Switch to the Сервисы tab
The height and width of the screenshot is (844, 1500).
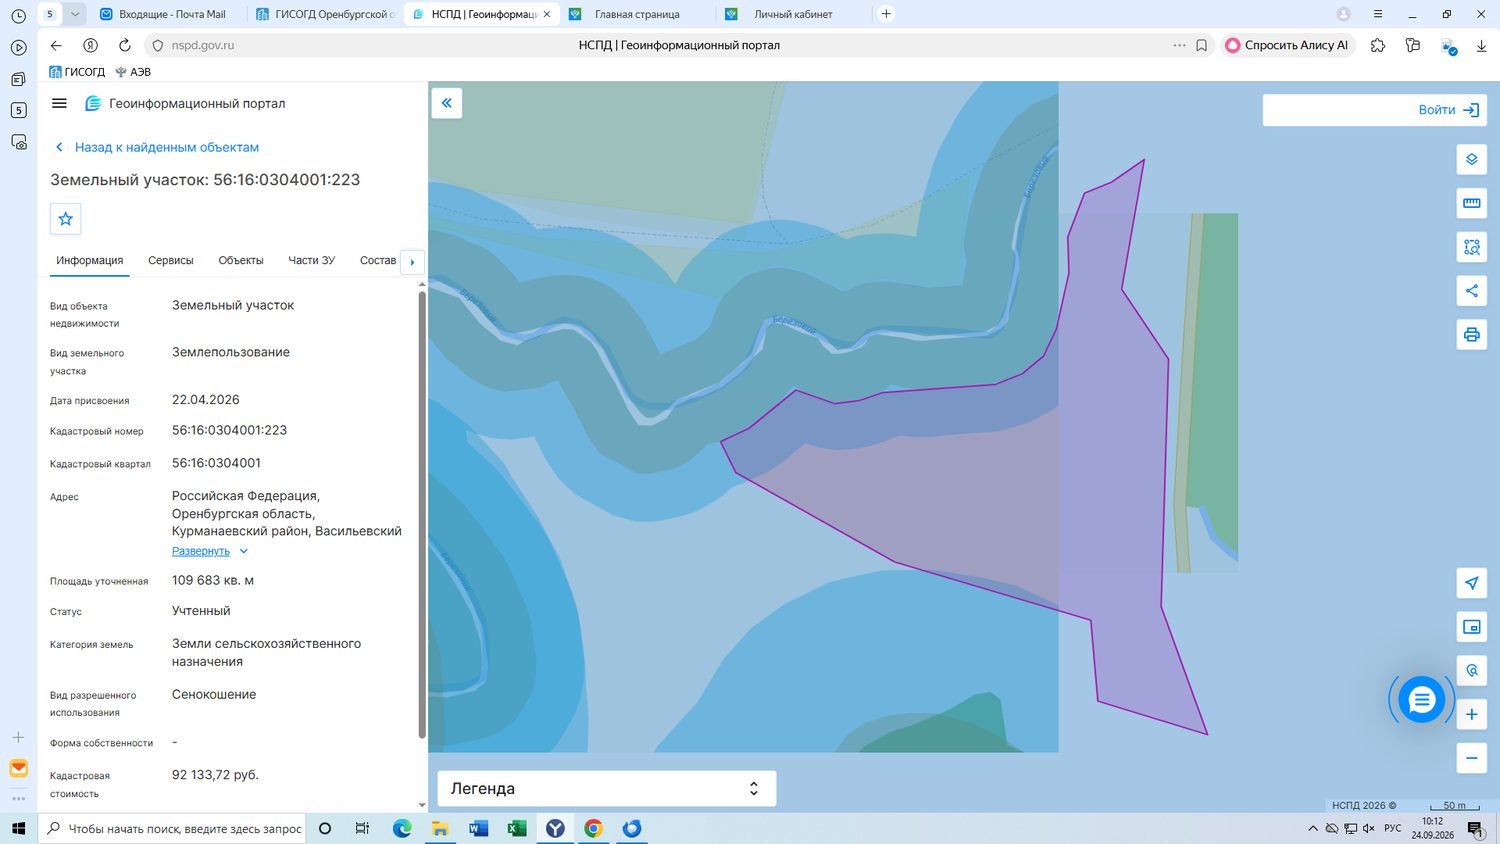[x=171, y=260]
